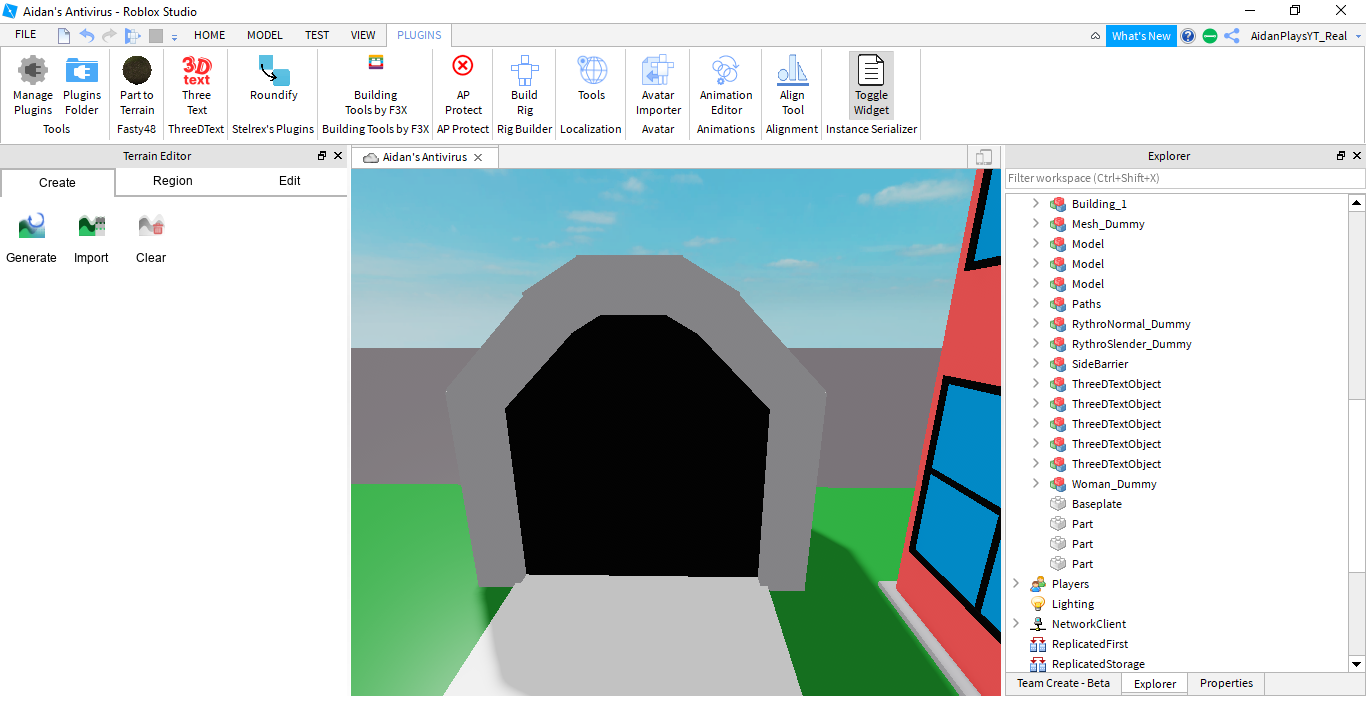Viewport: 1366px width, 705px height.
Task: Select ReplicatedStorage in the Explorer
Action: [1097, 663]
